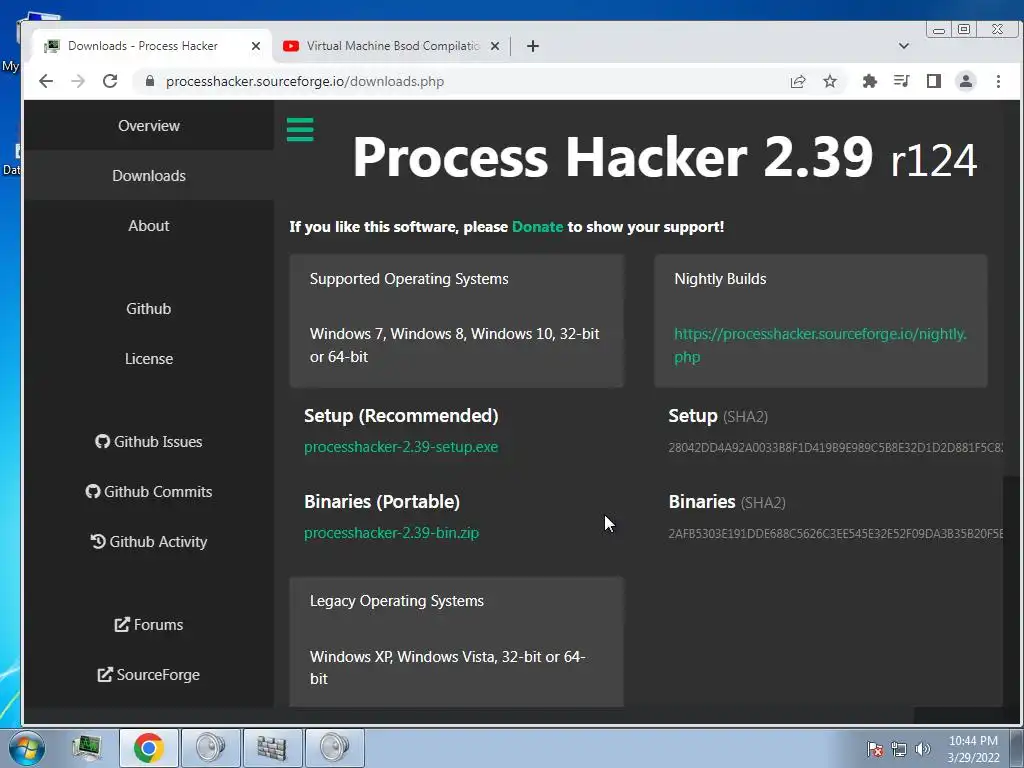Image resolution: width=1024 pixels, height=768 pixels.
Task: Download processhacker-2.39-setup.exe
Action: point(401,447)
